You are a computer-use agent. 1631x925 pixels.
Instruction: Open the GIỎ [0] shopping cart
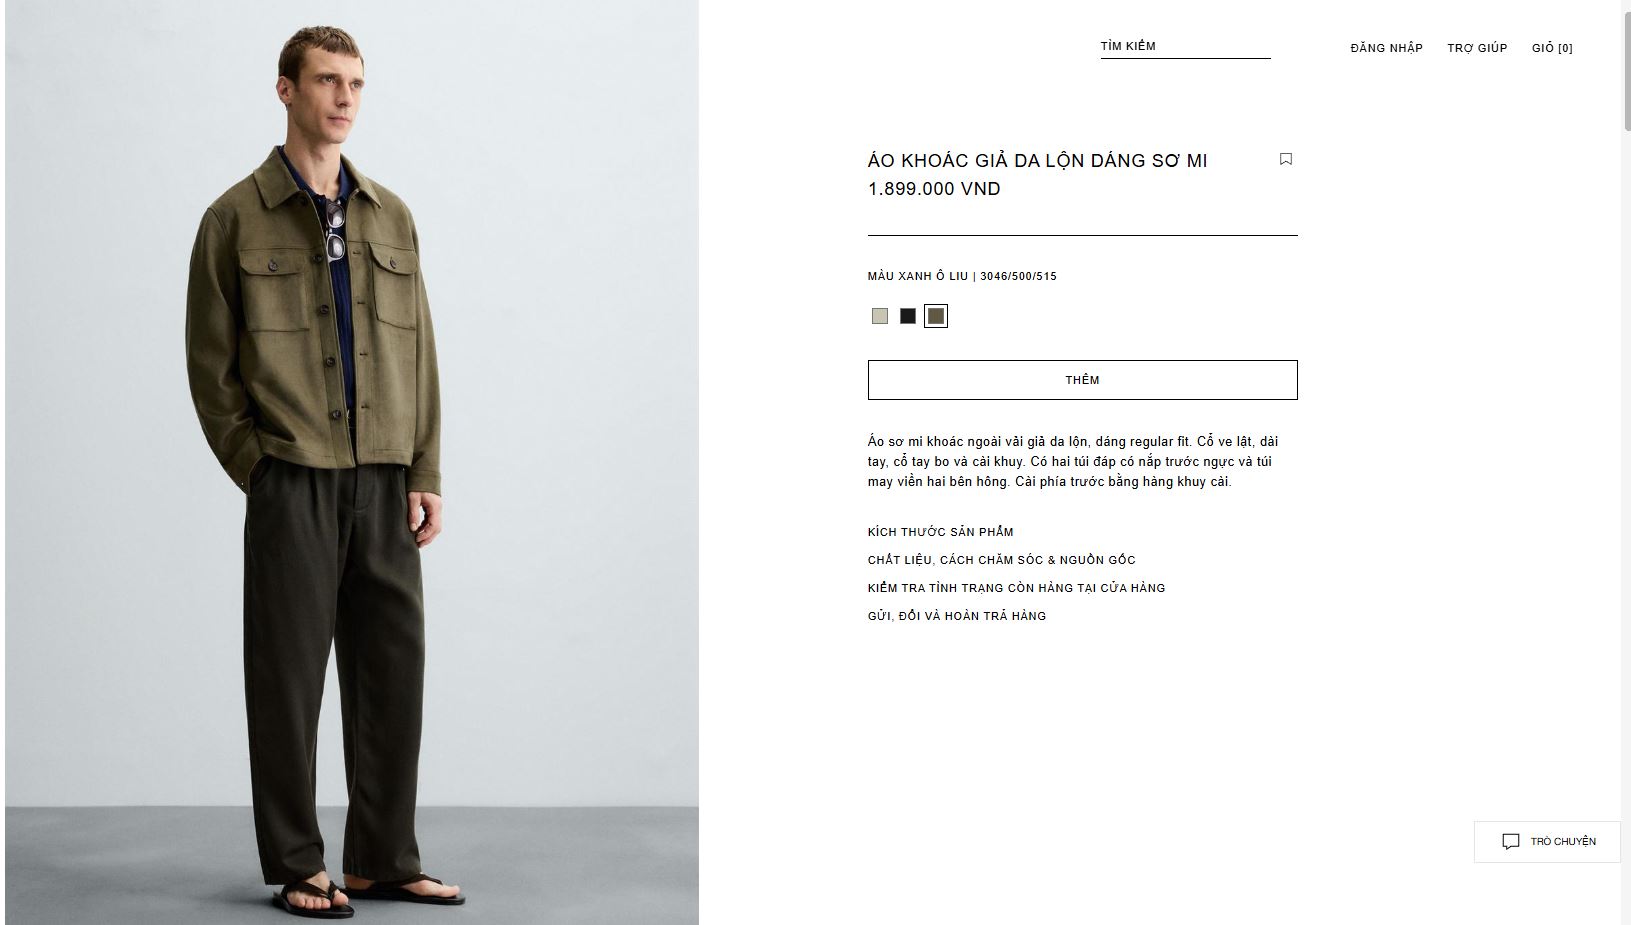[x=1552, y=48]
